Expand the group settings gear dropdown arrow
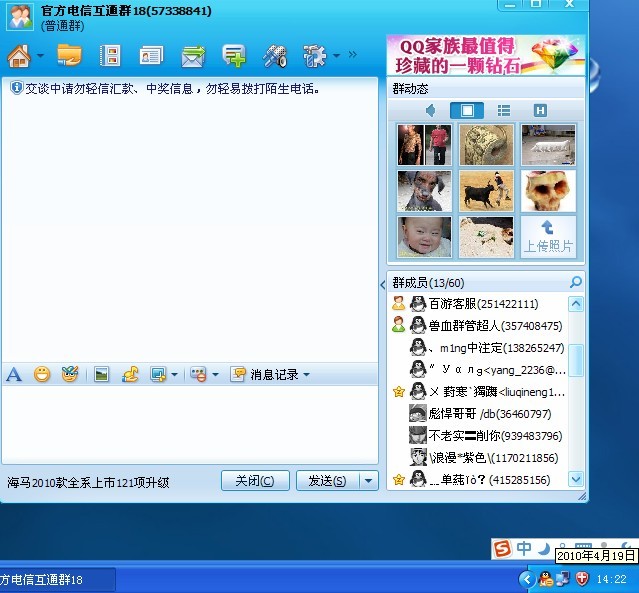Screen dimensions: 639x593 [x=338, y=56]
